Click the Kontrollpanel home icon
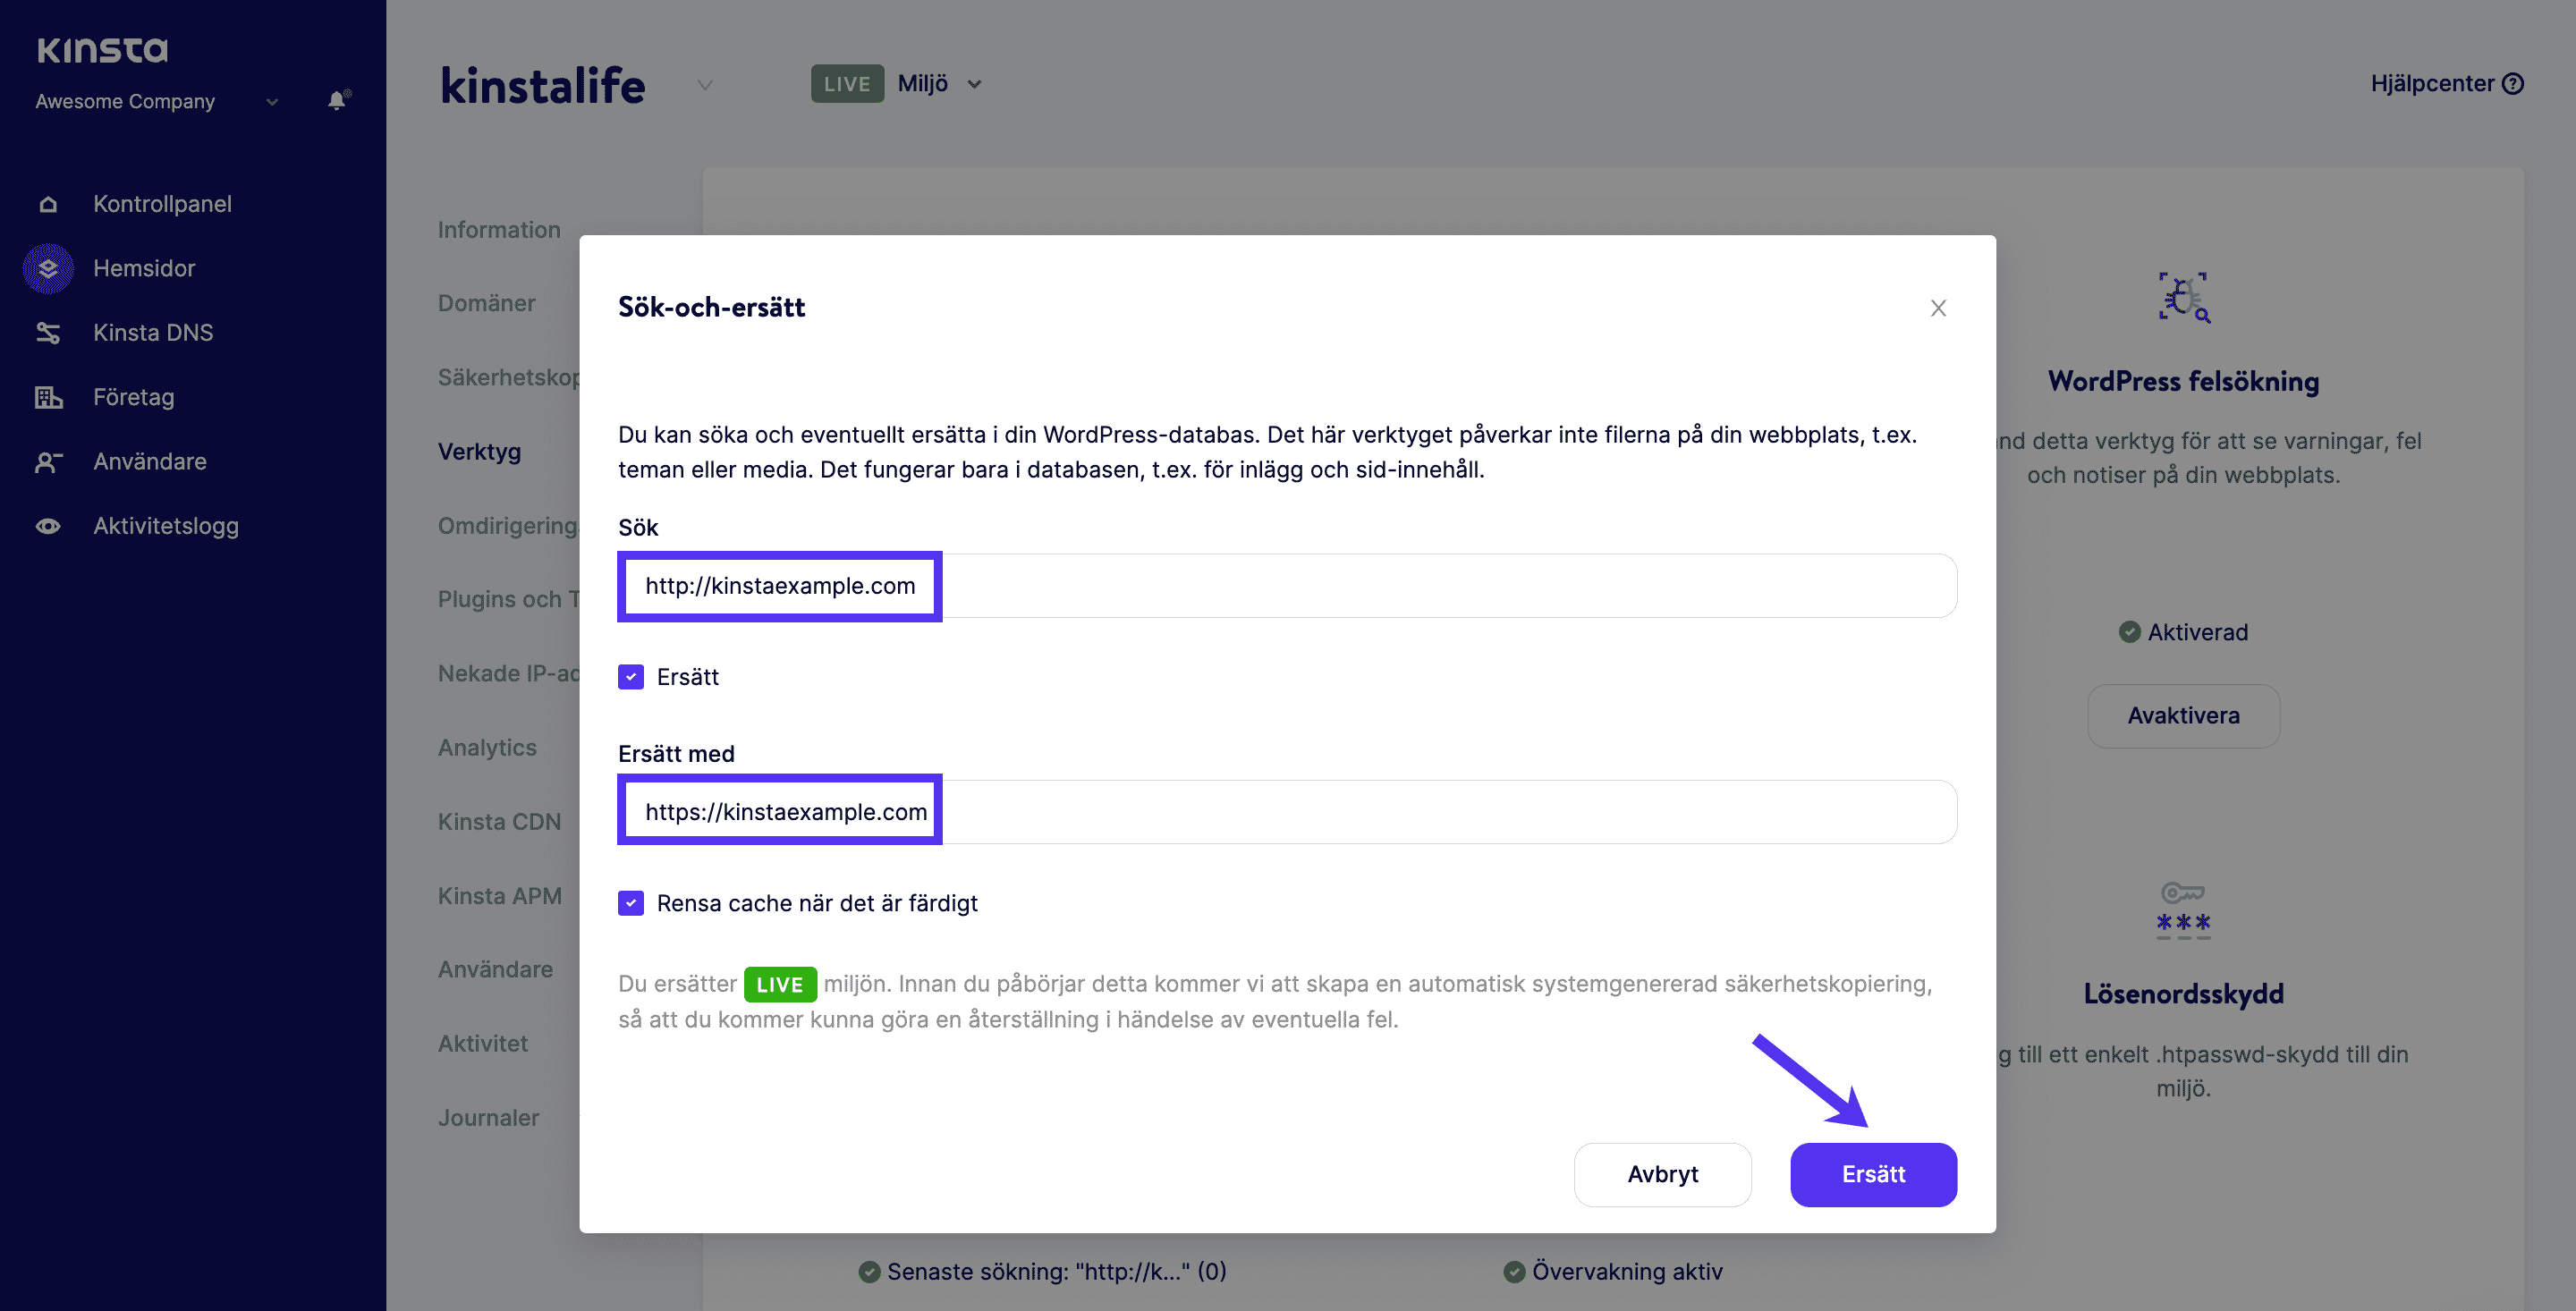The height and width of the screenshot is (1311, 2576). click(x=48, y=204)
